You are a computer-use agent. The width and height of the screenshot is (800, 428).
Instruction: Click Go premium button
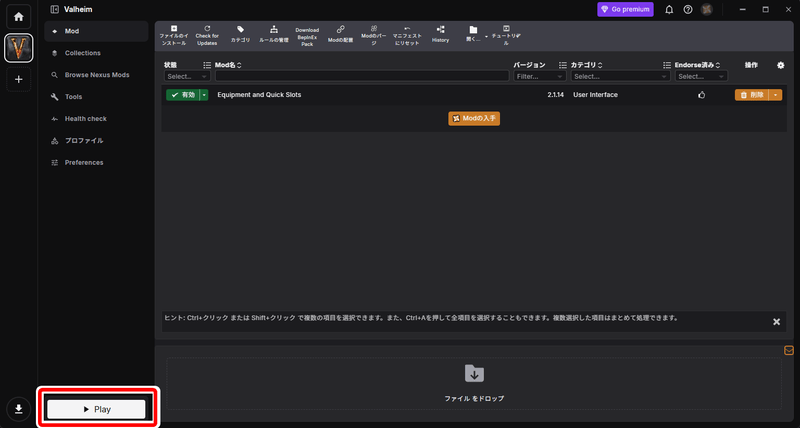[625, 9]
